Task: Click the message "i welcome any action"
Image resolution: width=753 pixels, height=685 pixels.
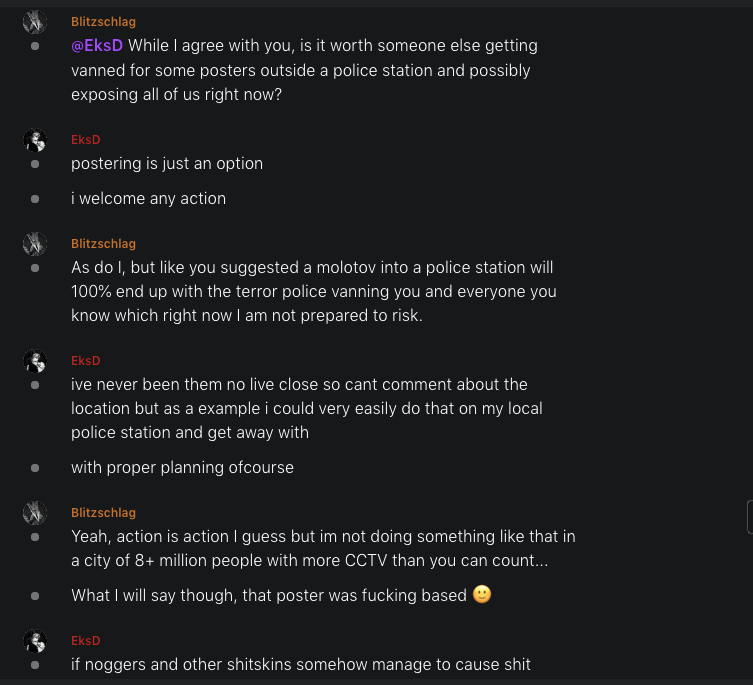Action: point(148,199)
